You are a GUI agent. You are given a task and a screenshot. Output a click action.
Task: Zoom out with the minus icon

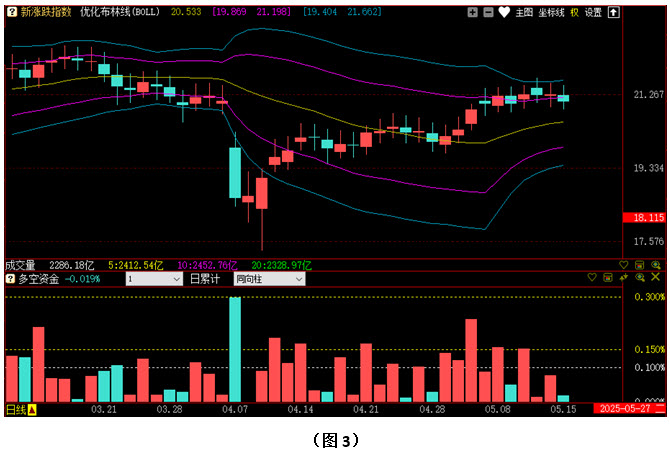488,12
